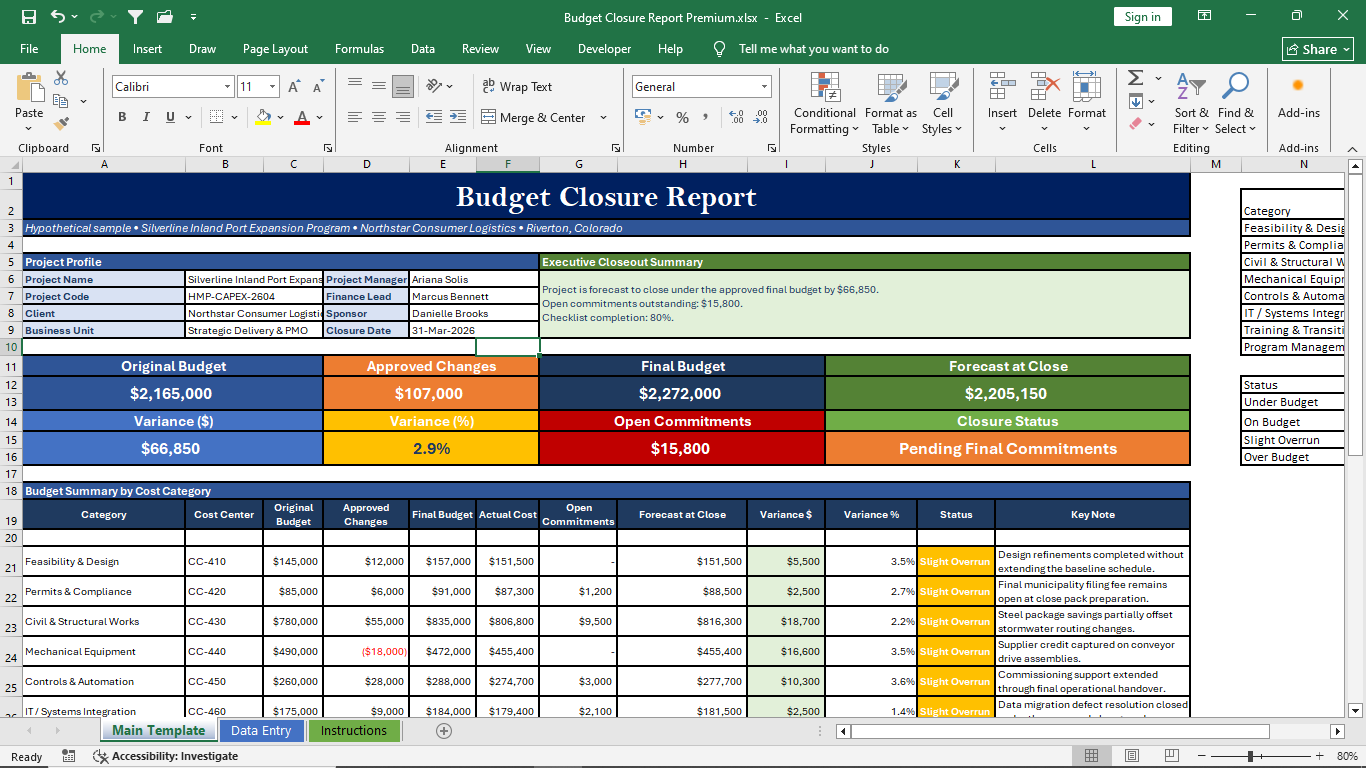The image size is (1366, 770).
Task: Decrease the cell indent
Action: pos(434,117)
